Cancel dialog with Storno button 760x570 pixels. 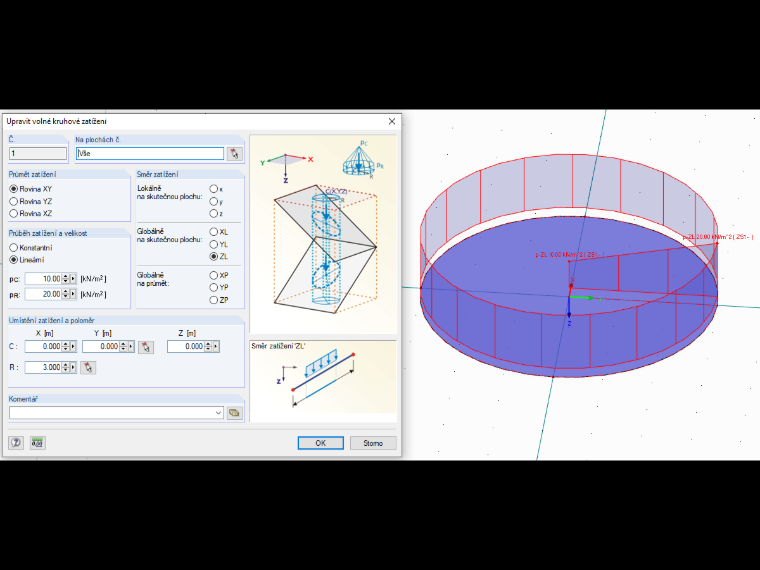pyautogui.click(x=373, y=443)
